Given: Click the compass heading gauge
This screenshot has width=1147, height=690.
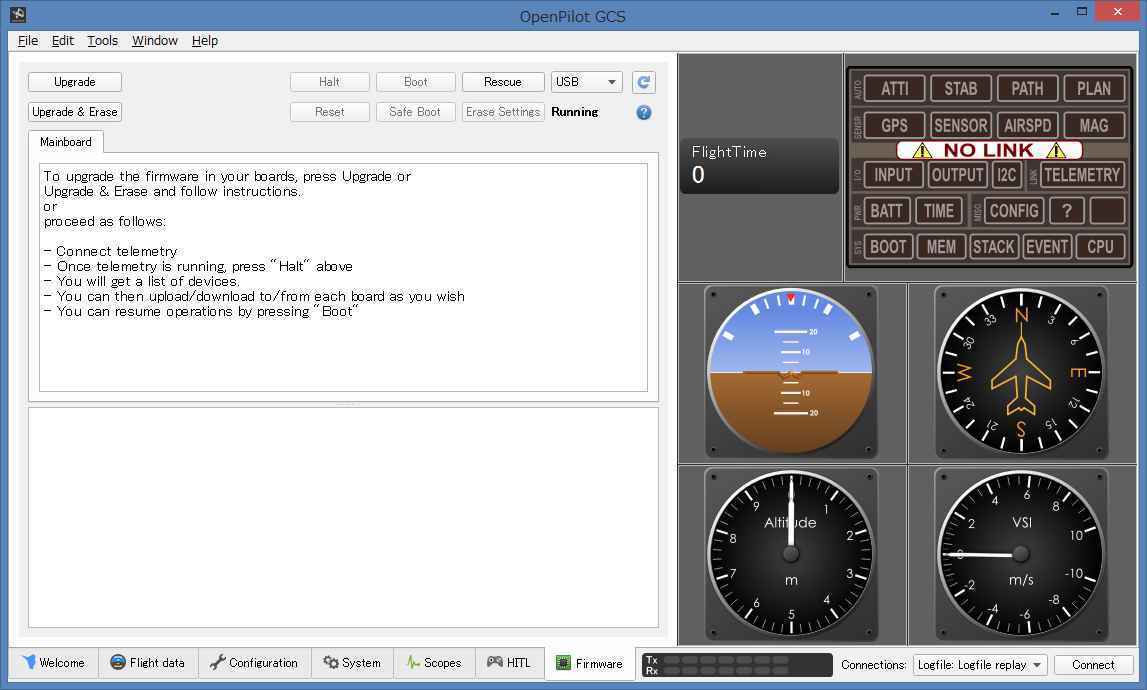Looking at the screenshot, I should (1021, 372).
